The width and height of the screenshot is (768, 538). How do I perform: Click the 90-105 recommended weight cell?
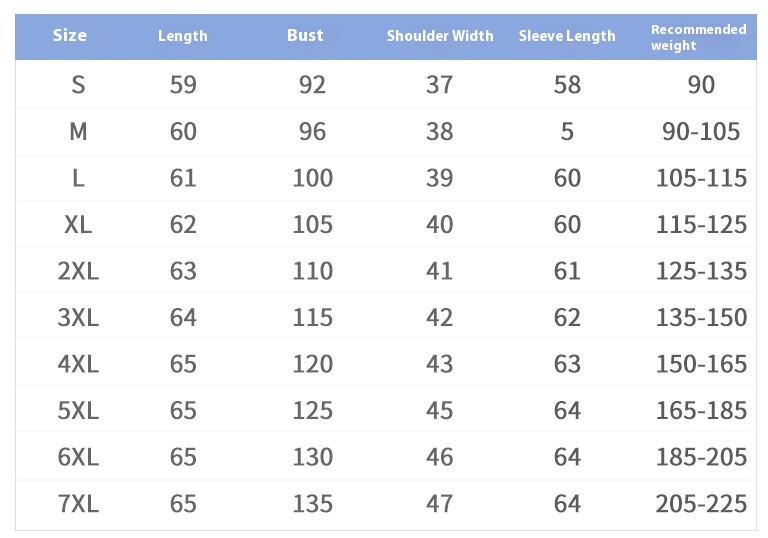click(x=701, y=131)
